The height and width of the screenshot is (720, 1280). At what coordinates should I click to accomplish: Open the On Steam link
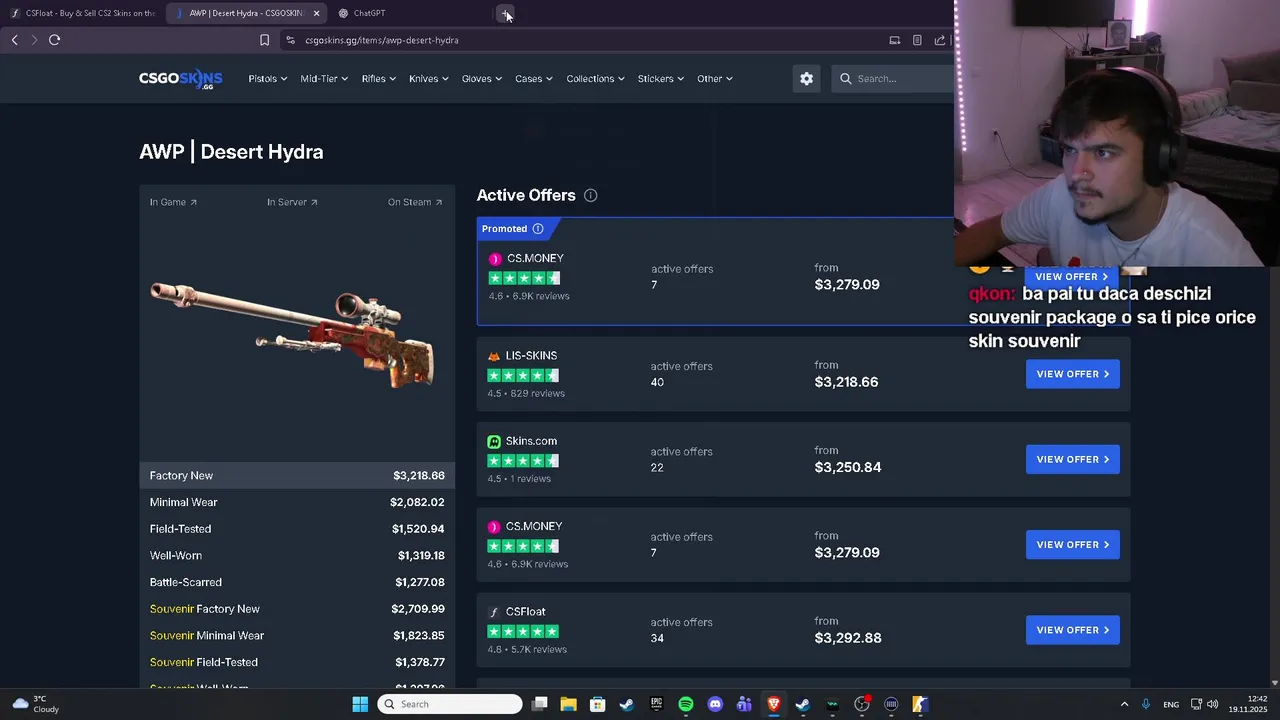(x=415, y=202)
